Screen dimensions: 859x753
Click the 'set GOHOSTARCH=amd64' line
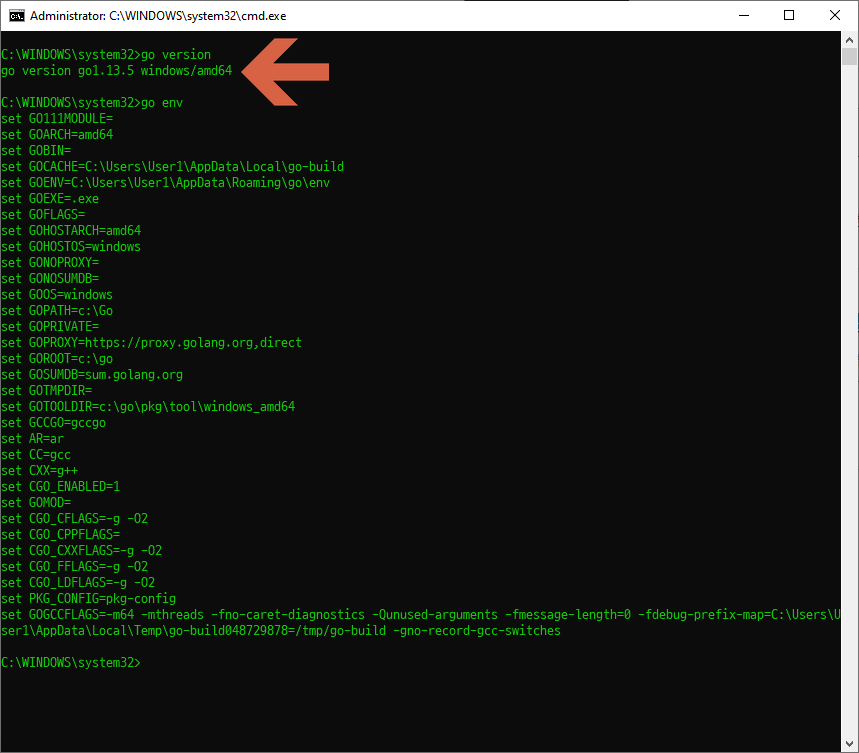[71, 231]
